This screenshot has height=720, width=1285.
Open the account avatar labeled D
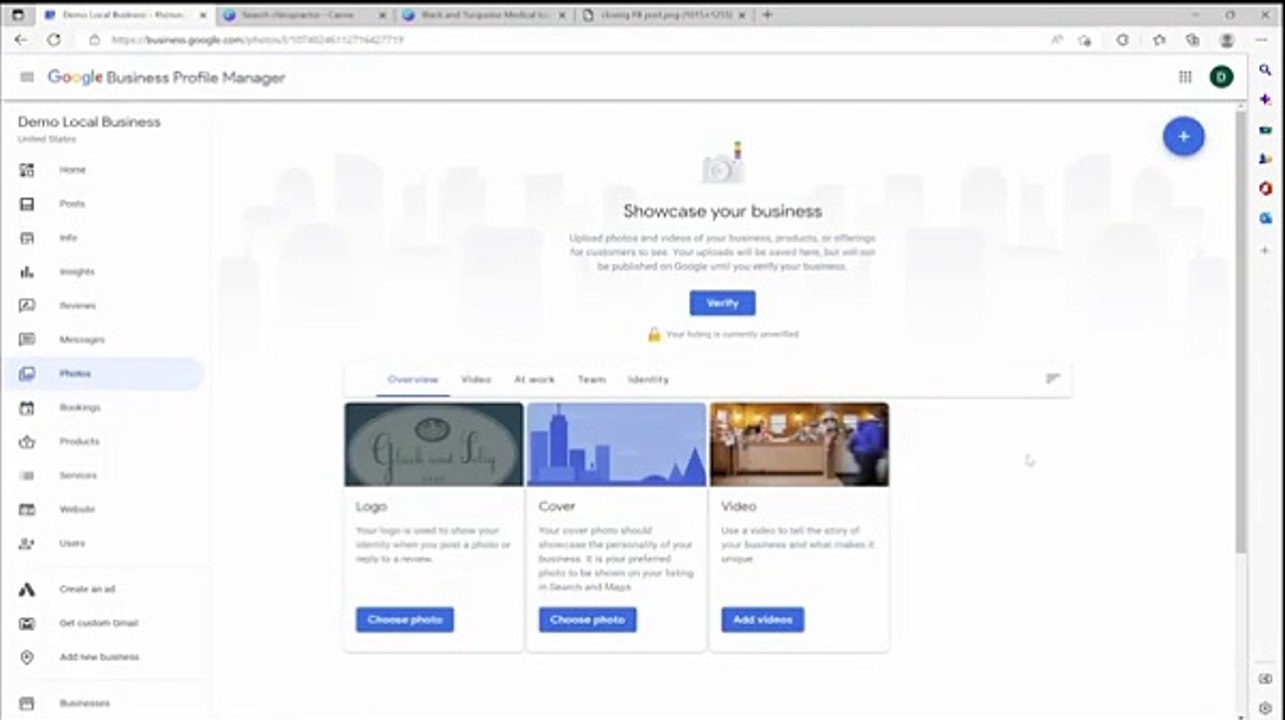pos(1221,77)
